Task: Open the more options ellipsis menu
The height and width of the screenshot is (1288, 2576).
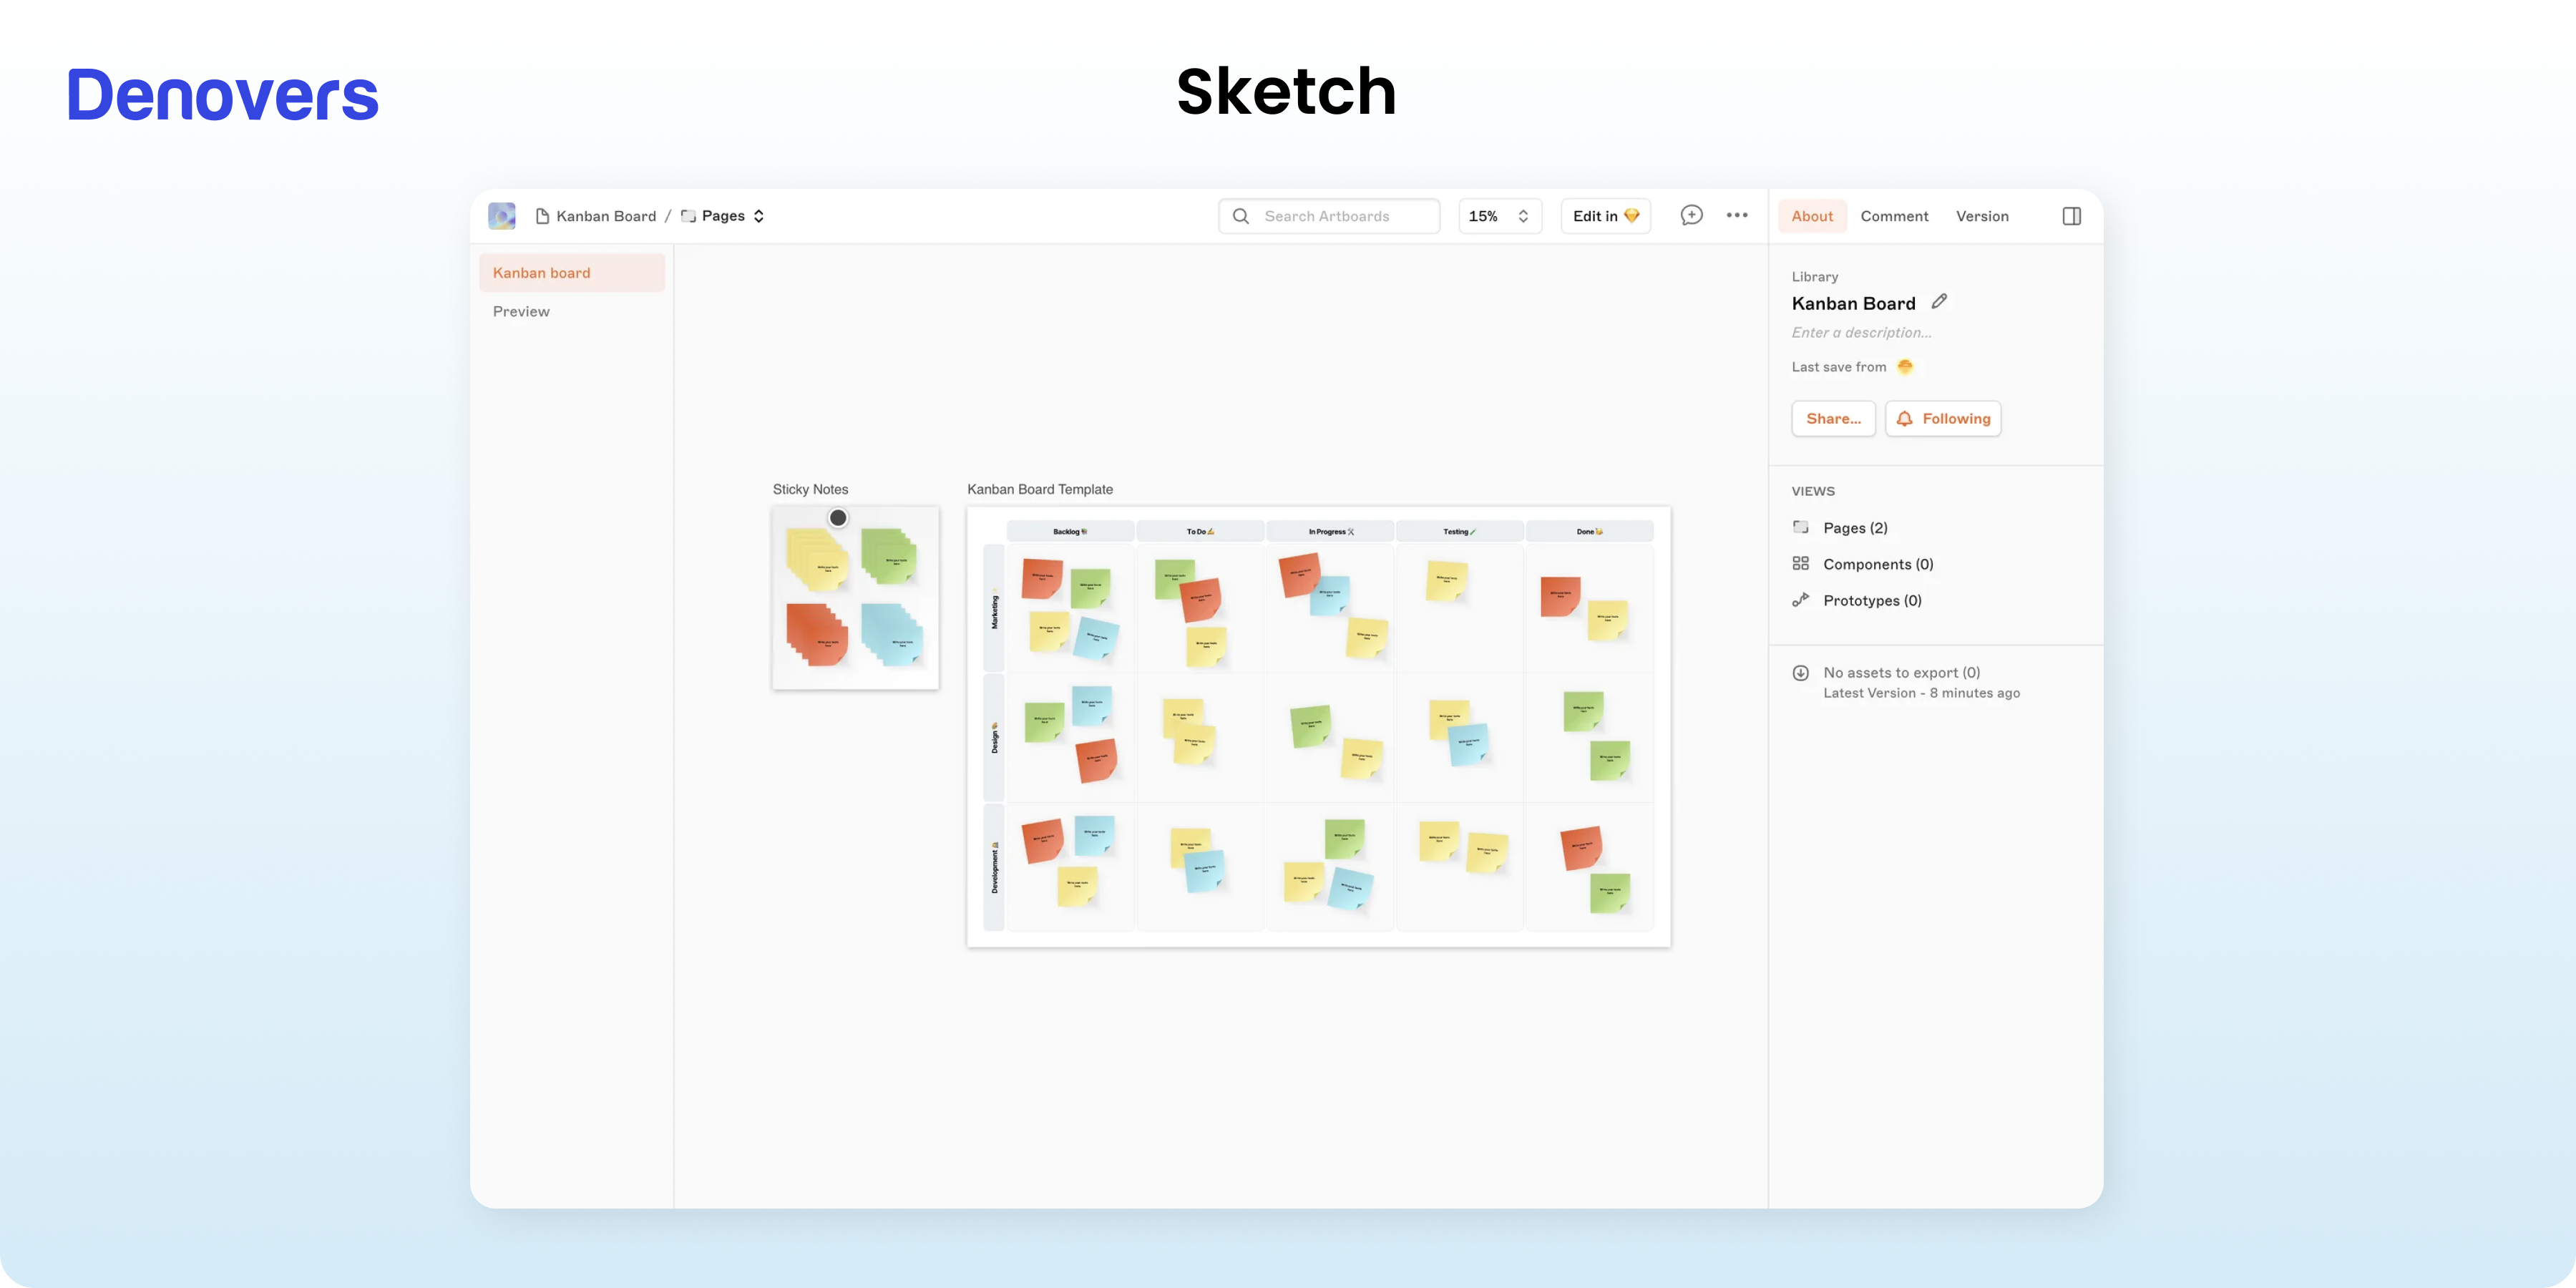Action: (x=1737, y=216)
